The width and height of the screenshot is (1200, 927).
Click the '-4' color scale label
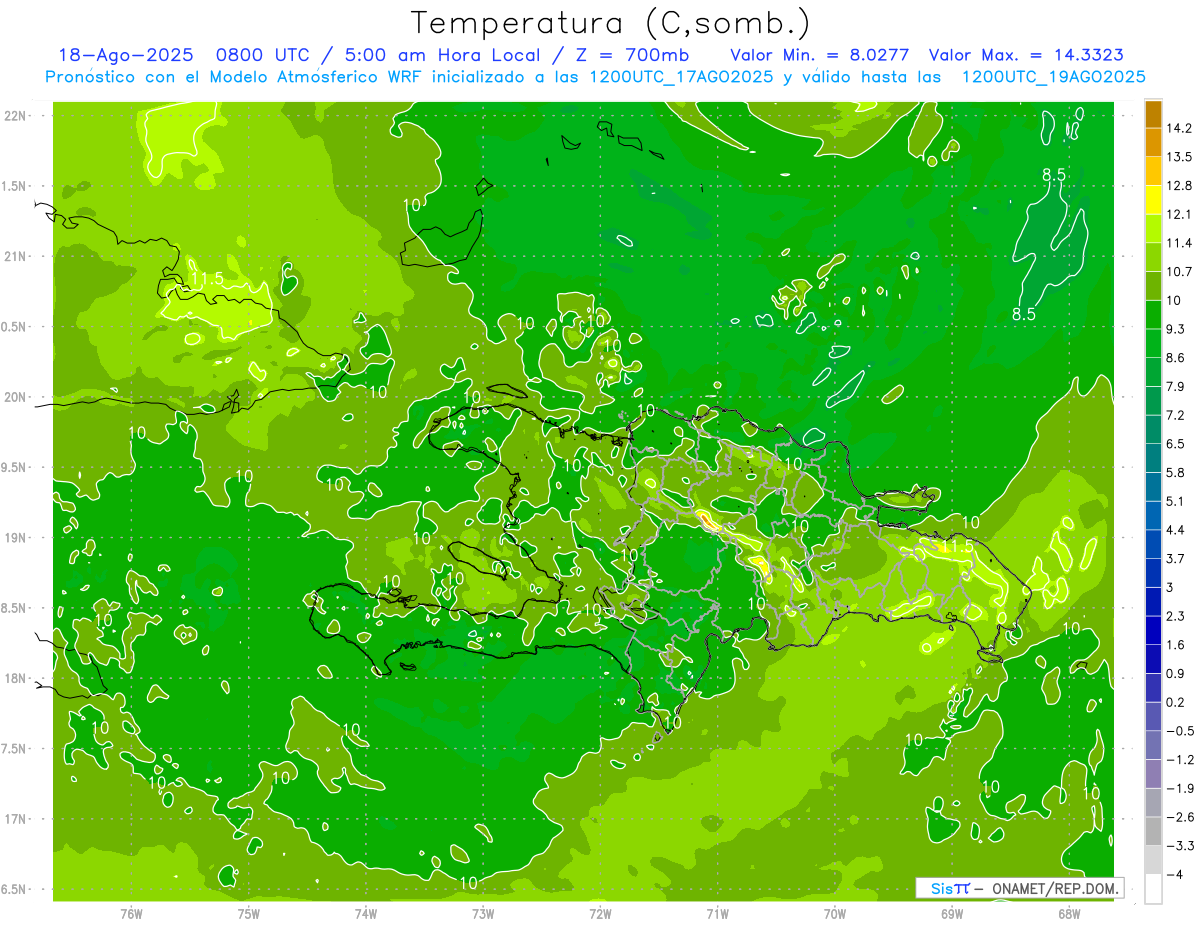[x=1174, y=875]
